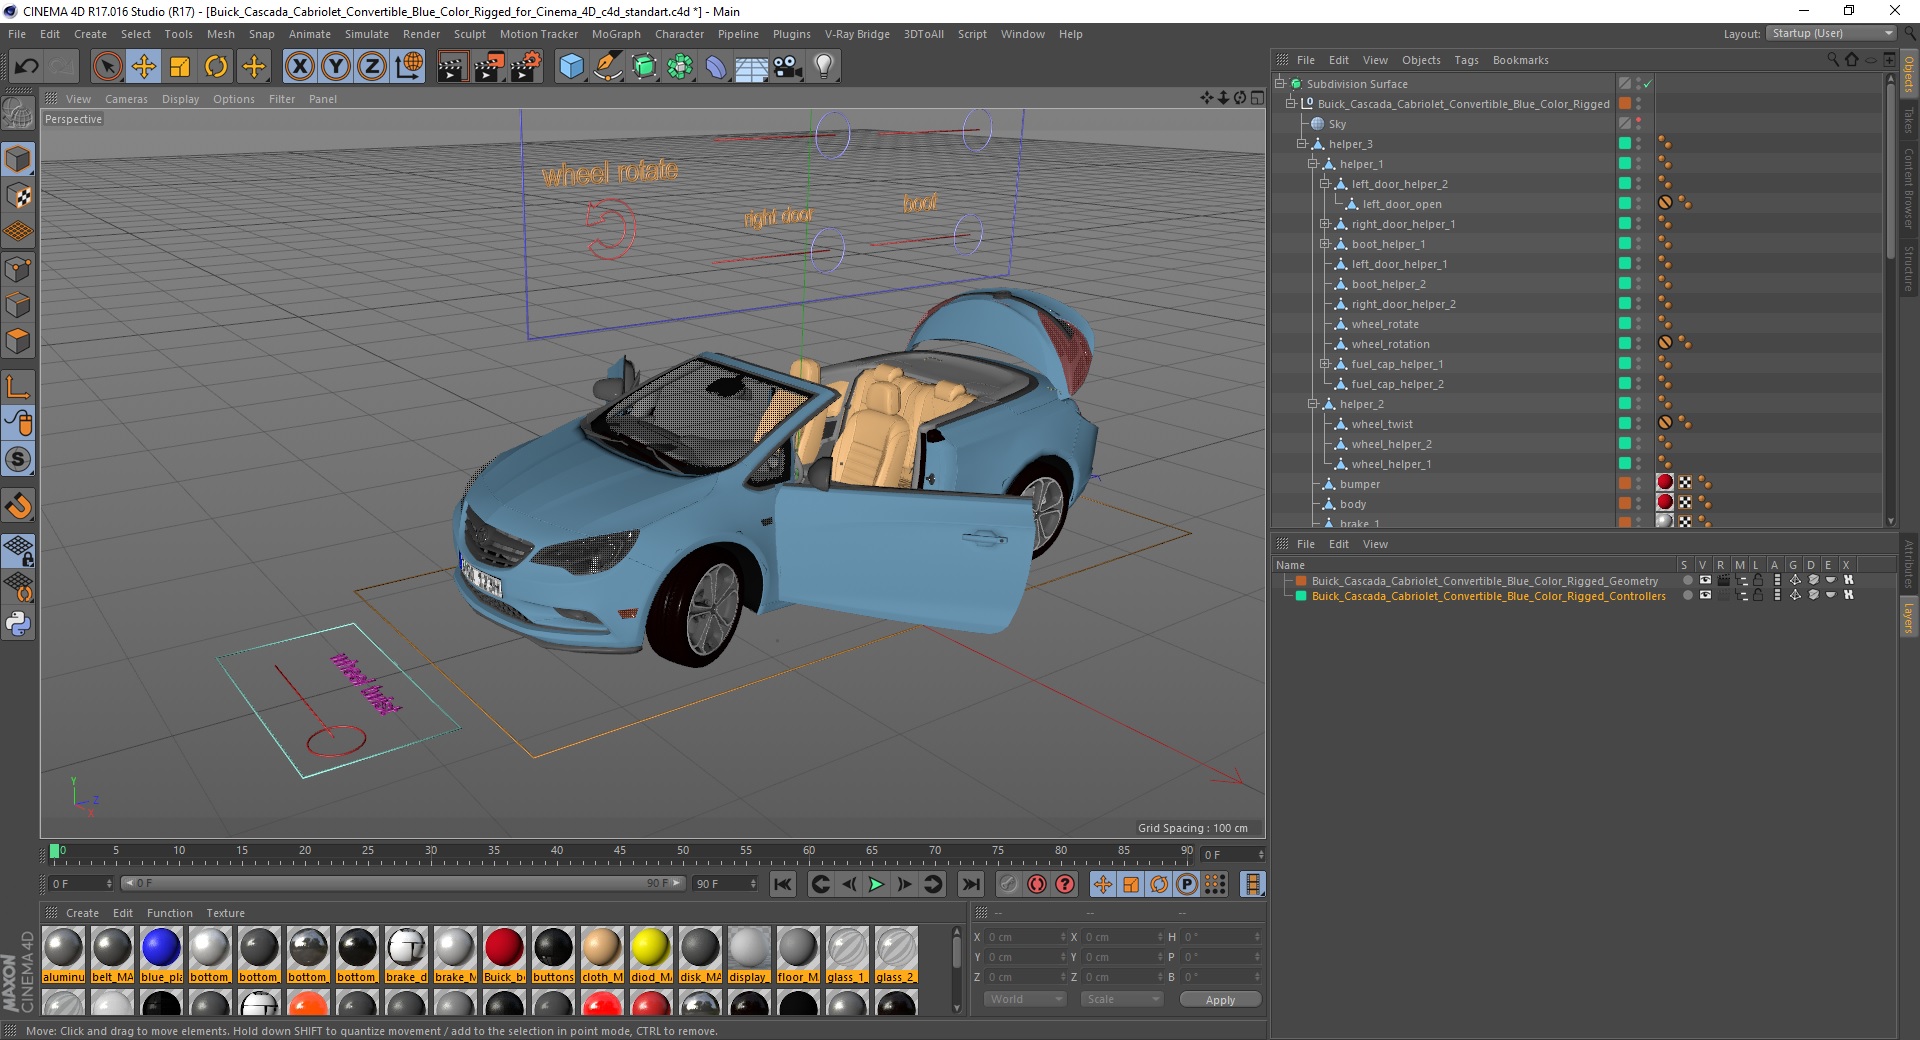Enable the Axis mode tool
The image size is (1920, 1040).
tap(18, 387)
